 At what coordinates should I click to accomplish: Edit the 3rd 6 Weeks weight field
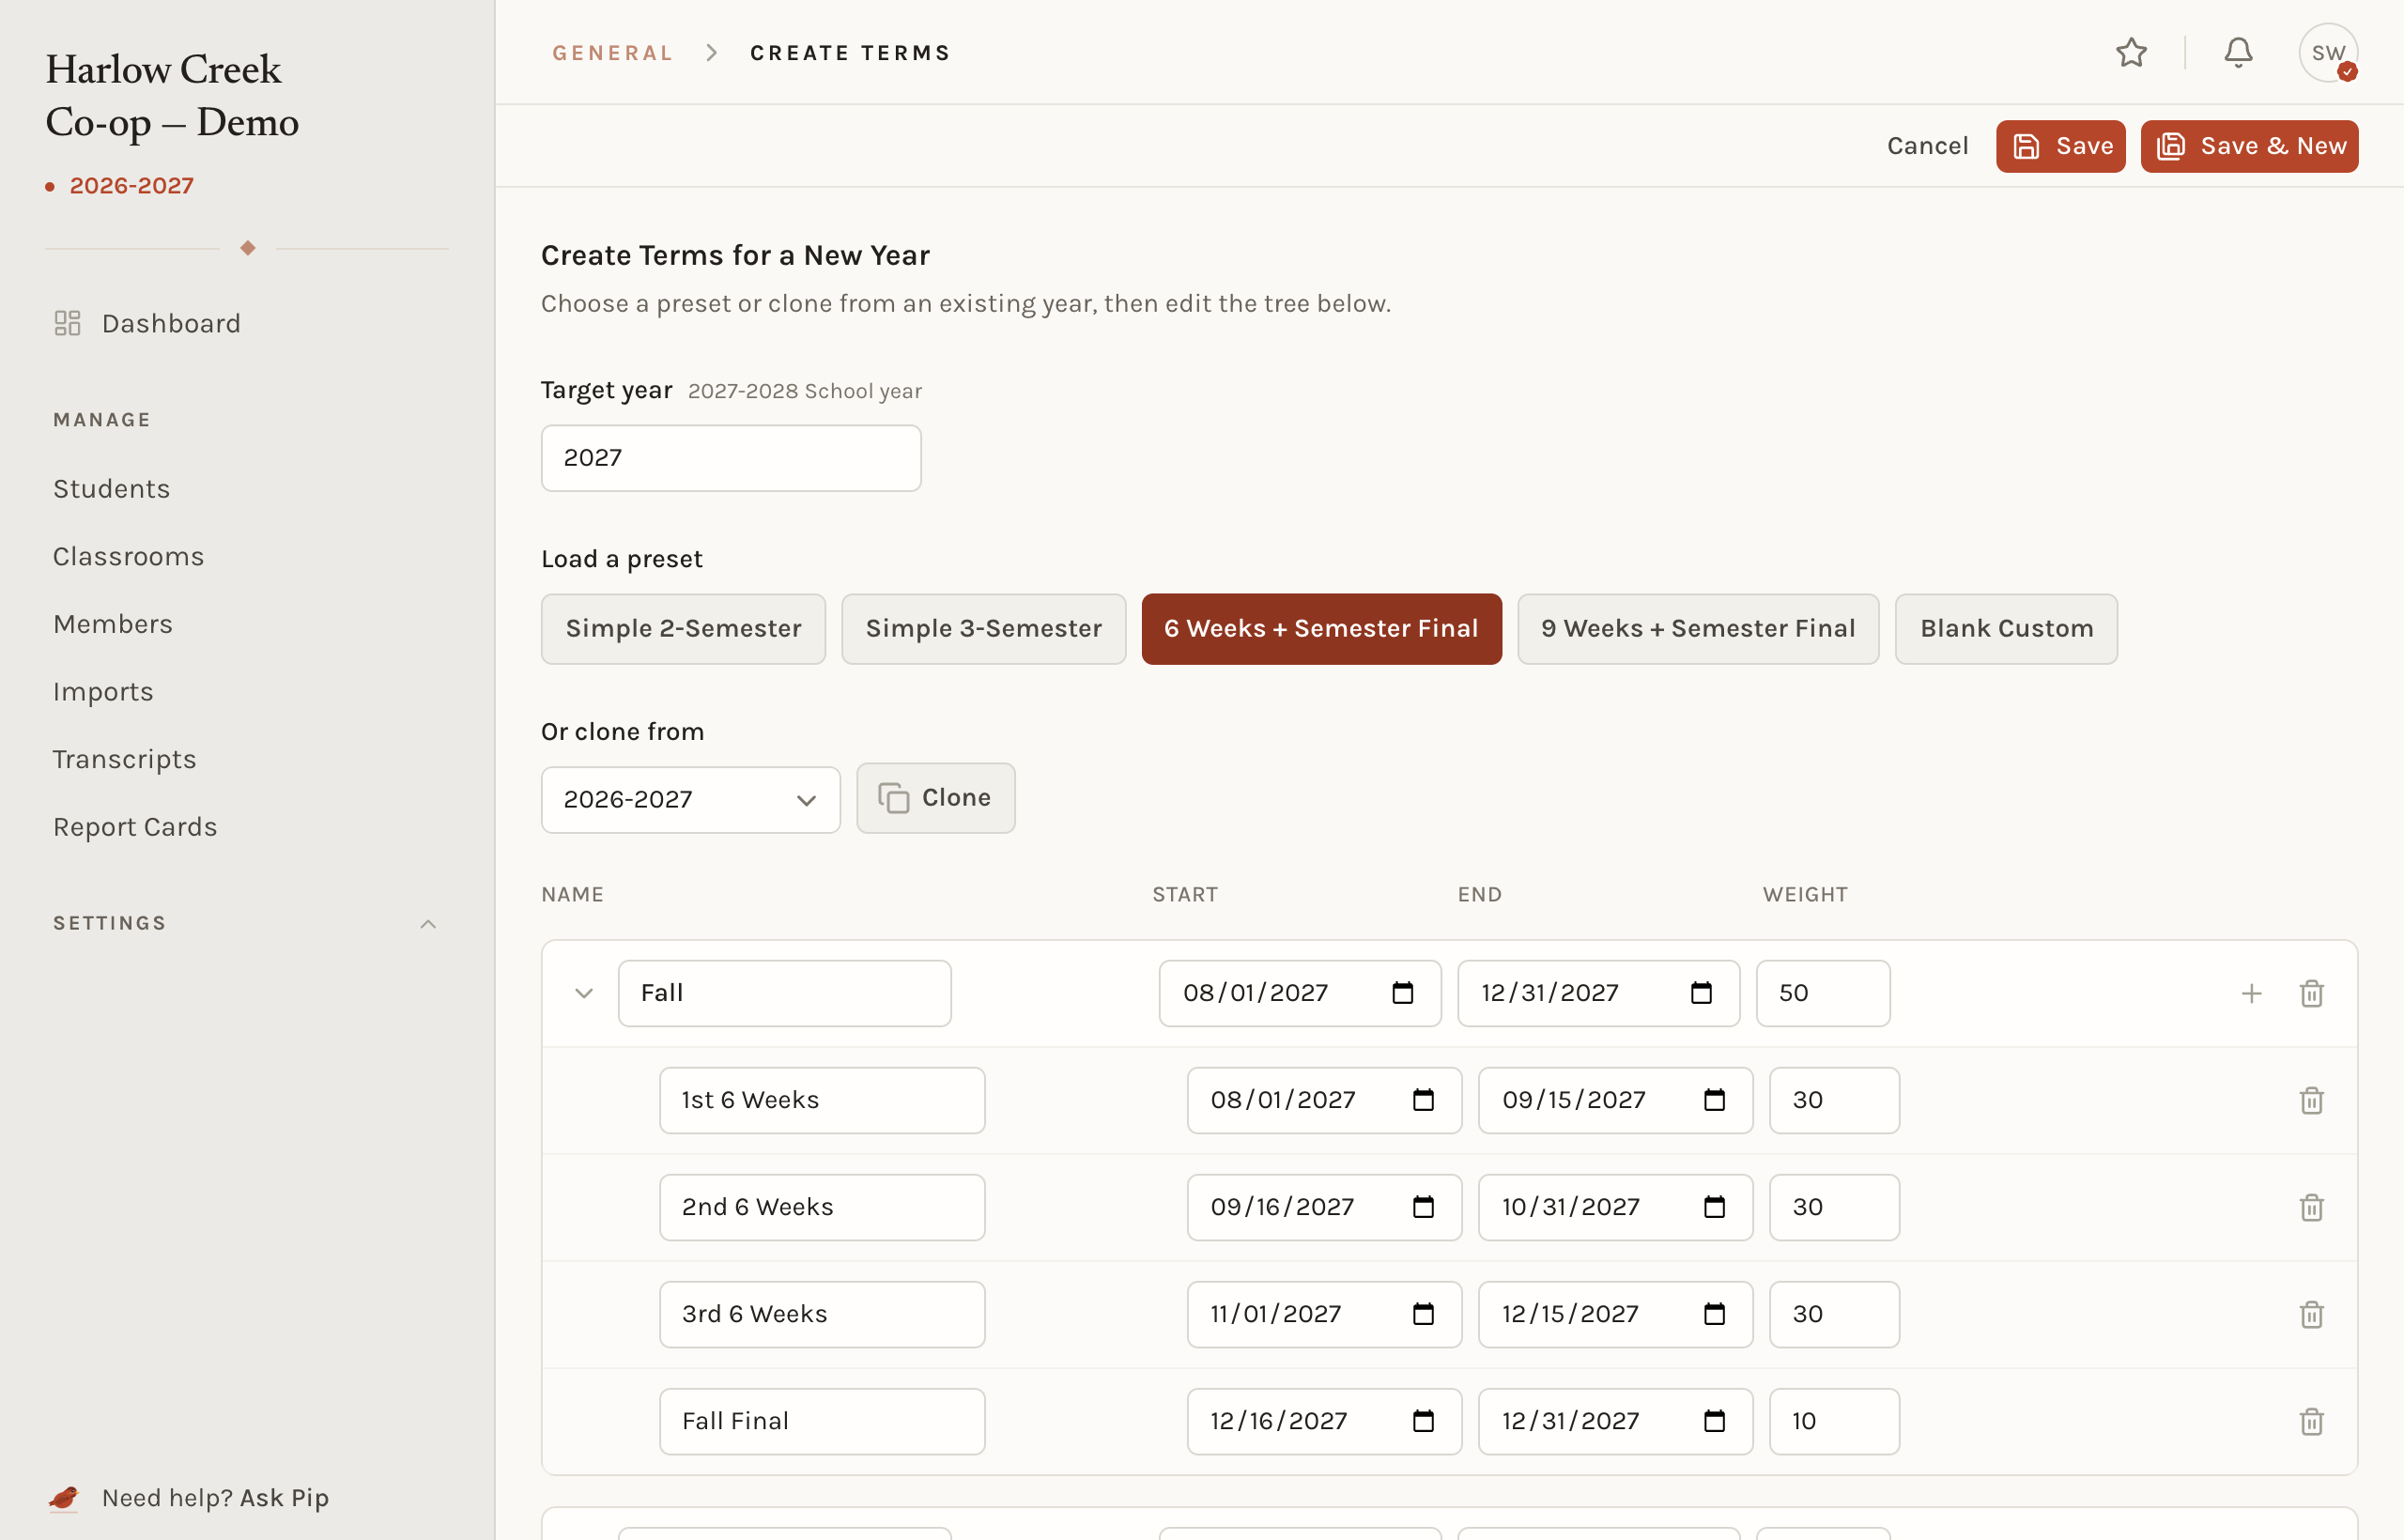(1834, 1314)
